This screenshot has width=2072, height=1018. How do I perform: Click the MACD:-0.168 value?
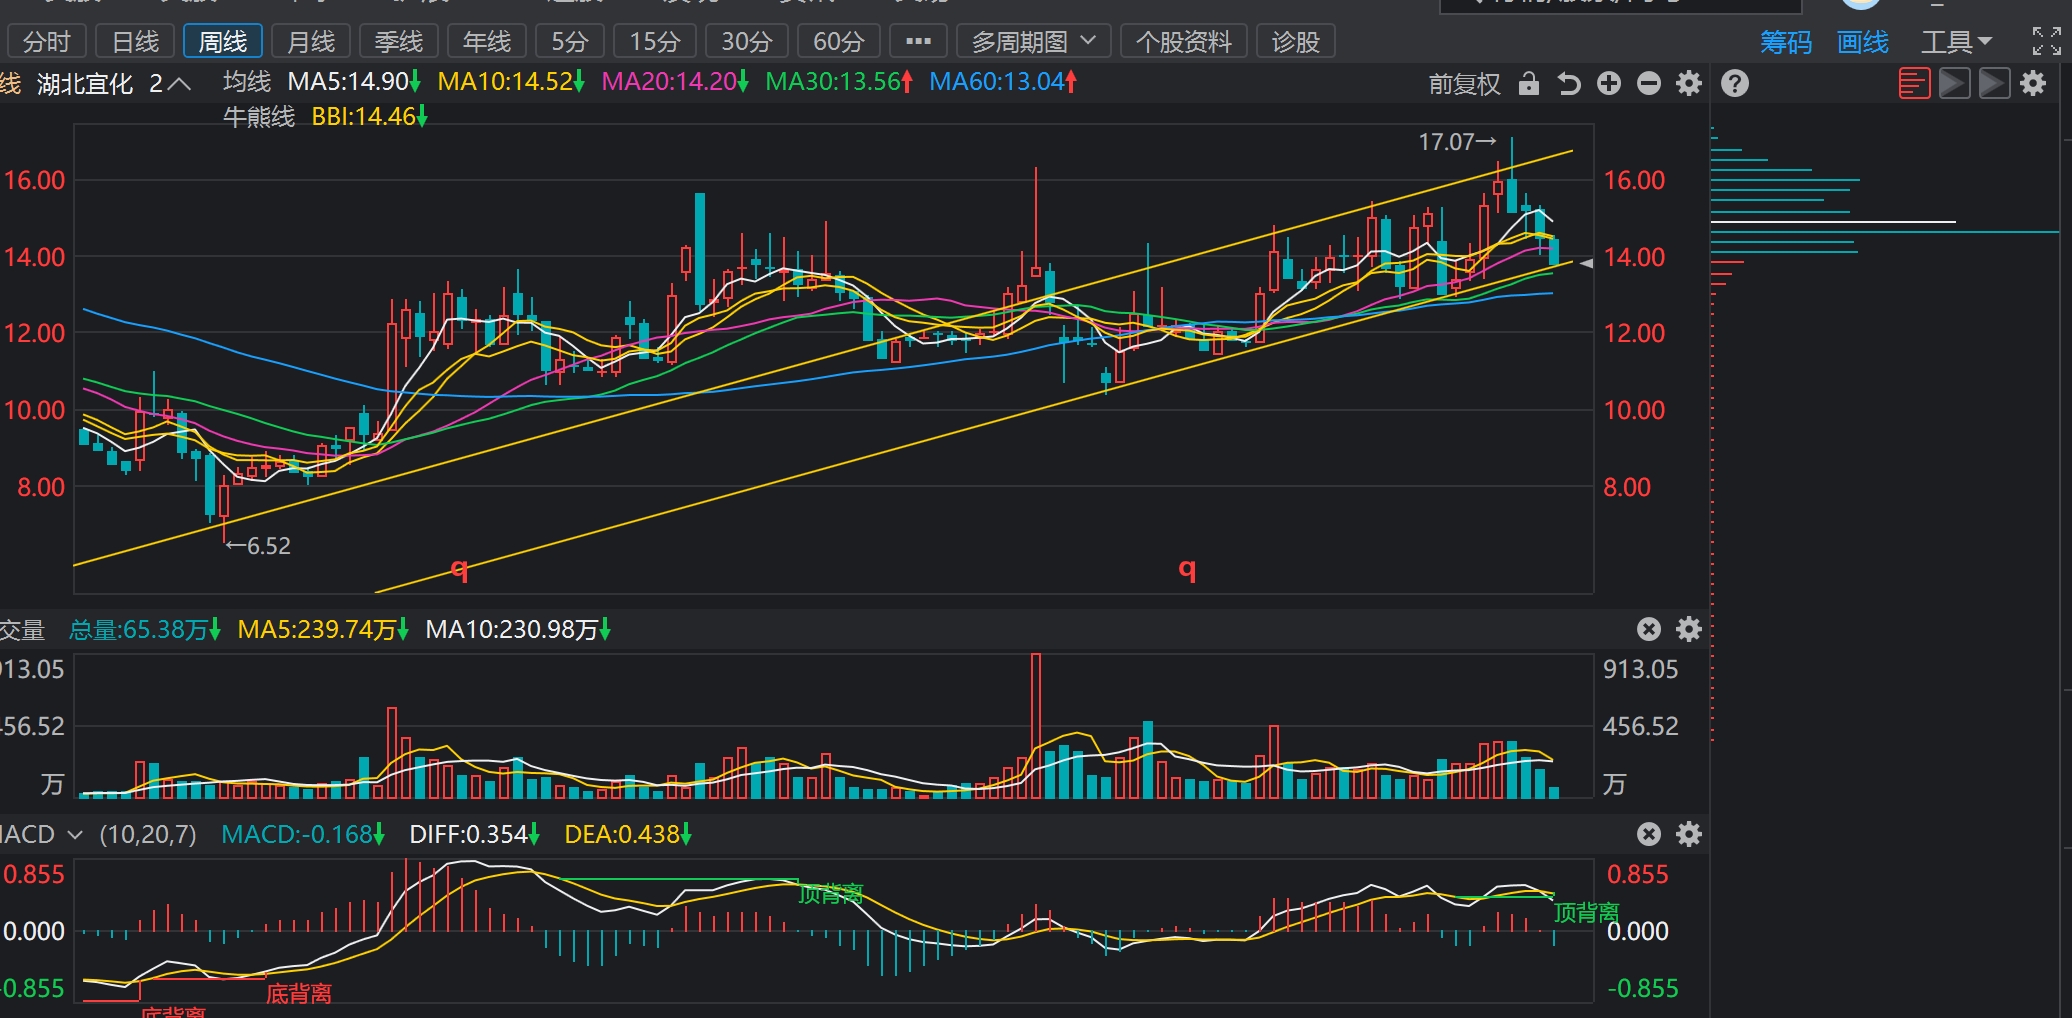pos(303,834)
